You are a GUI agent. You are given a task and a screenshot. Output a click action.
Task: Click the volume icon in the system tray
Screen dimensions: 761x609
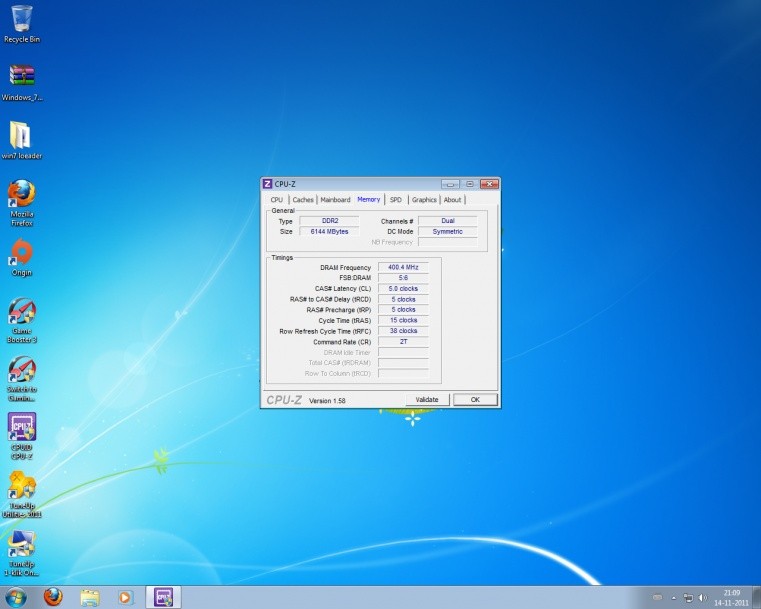click(x=704, y=597)
